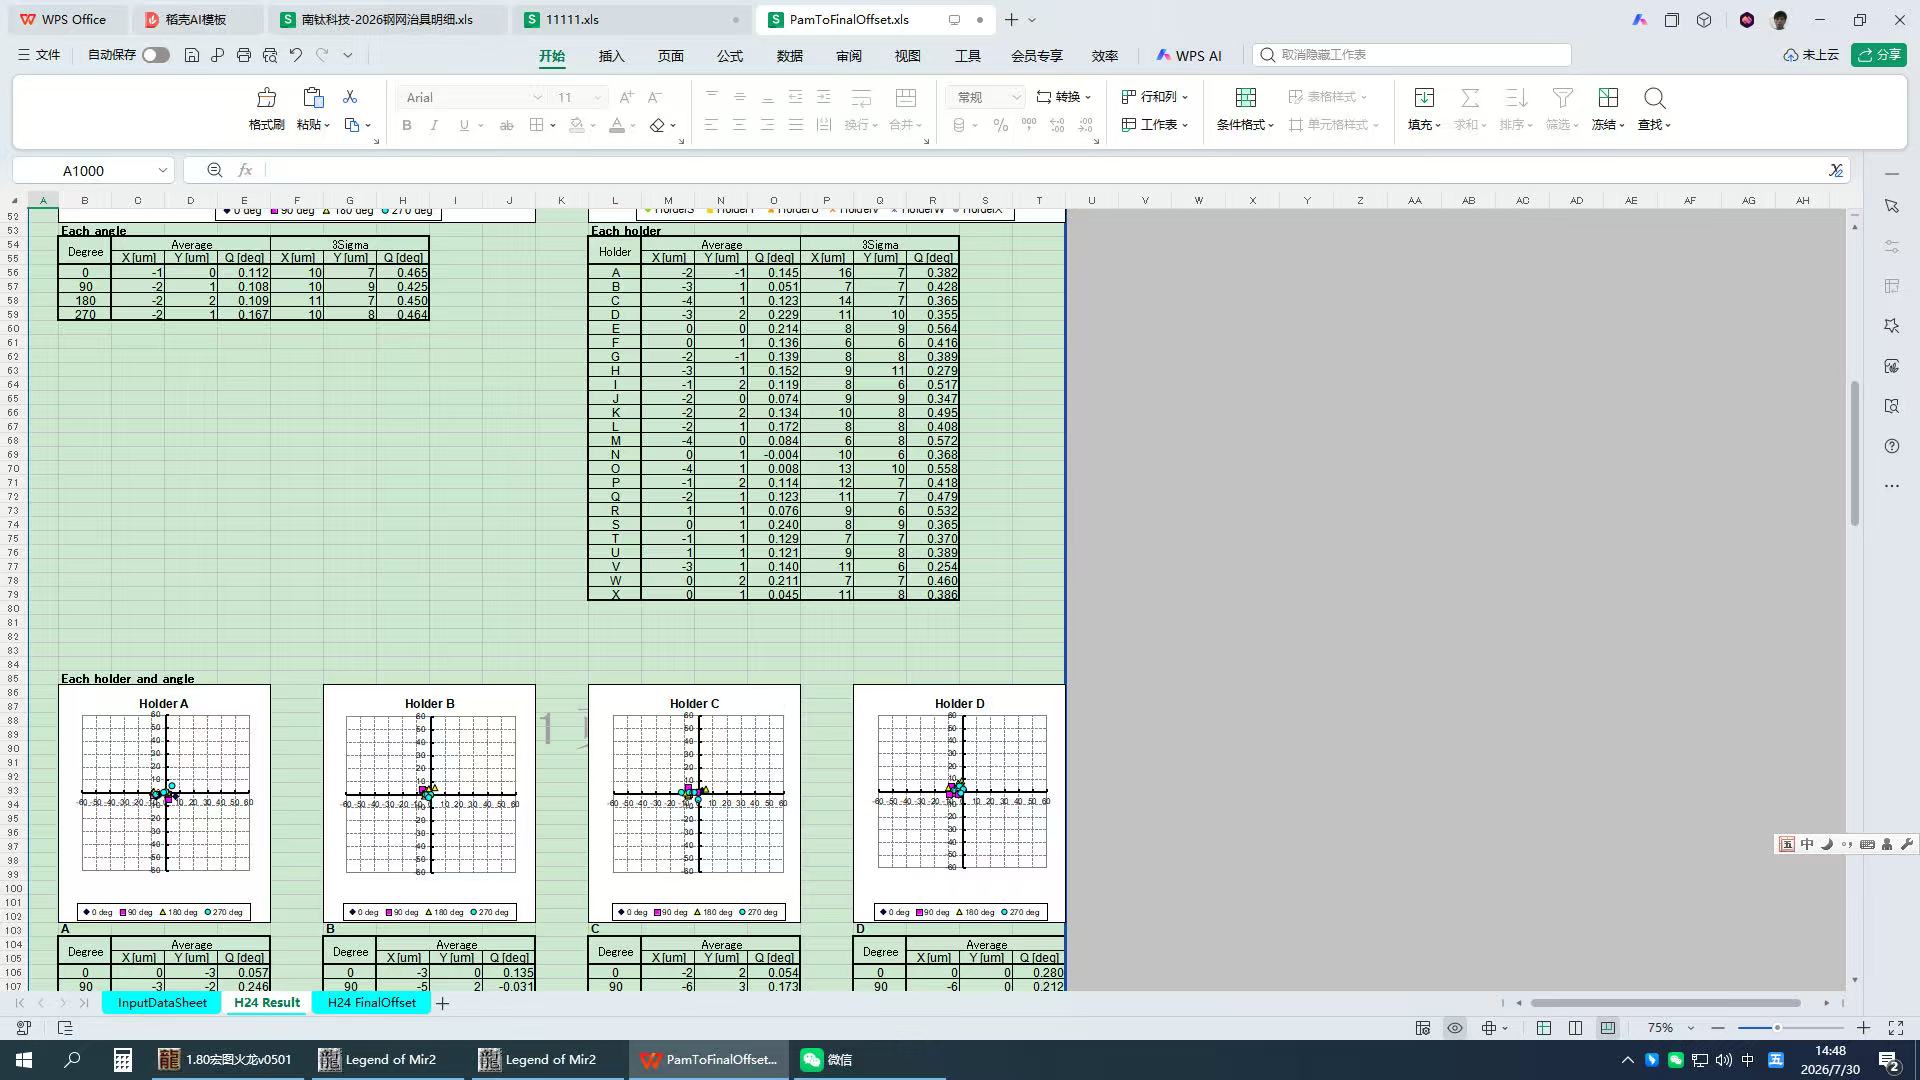Toggle Bold formatting button

pos(407,125)
